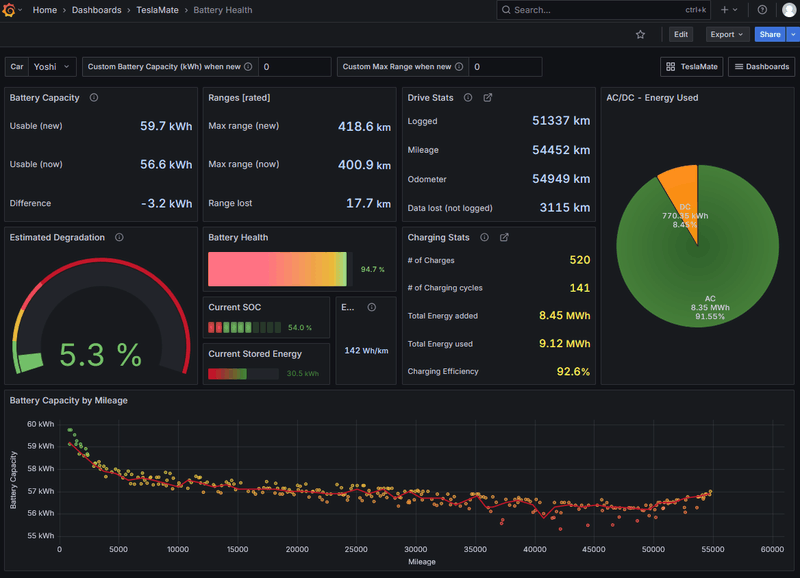The image size is (800, 578).
Task: Open the TeslaMate dashboards link
Action: (x=691, y=67)
